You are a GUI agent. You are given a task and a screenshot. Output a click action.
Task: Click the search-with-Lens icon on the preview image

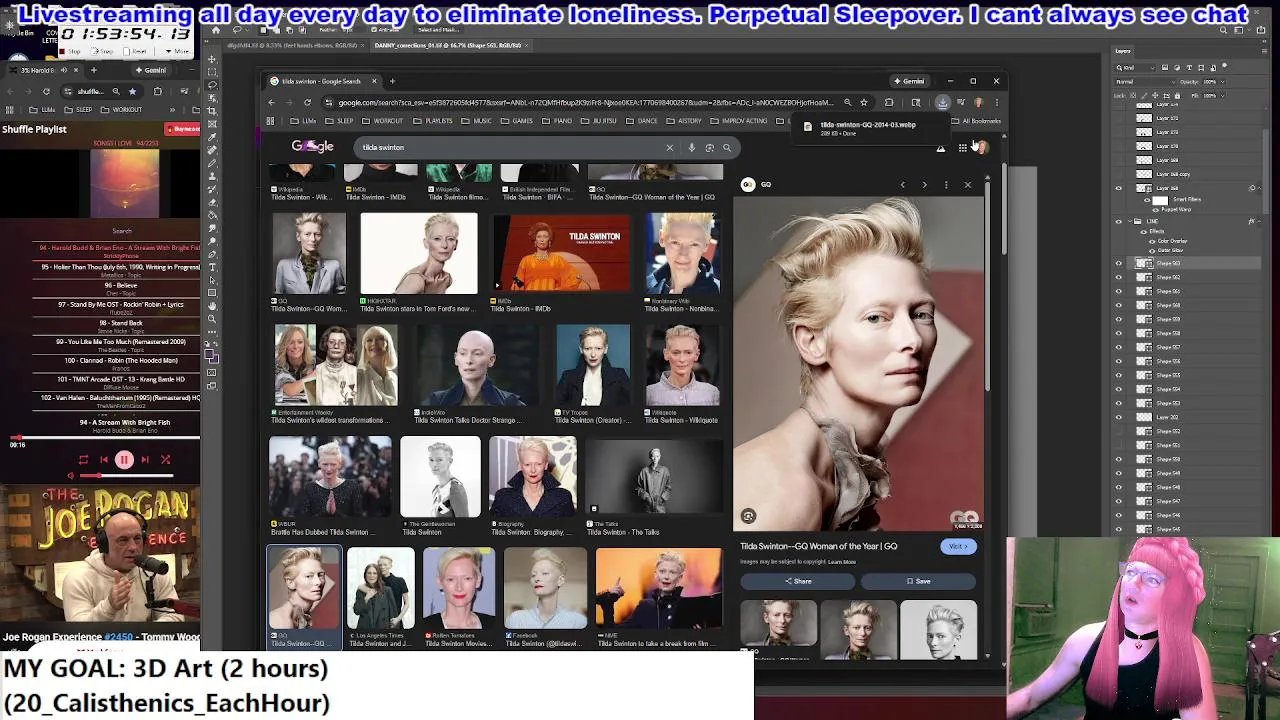(x=748, y=516)
